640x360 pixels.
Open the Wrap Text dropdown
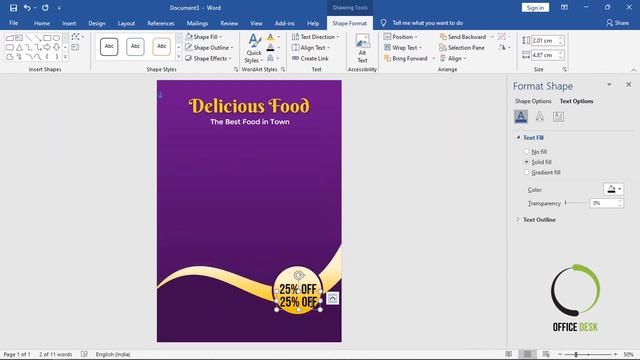(402, 48)
